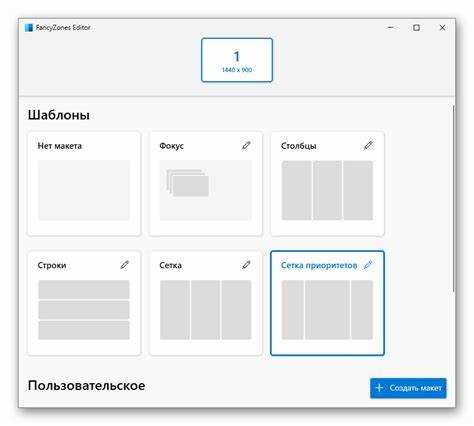Image resolution: width=474 pixels, height=426 pixels.
Task: Close the FancyZones Editor window
Action: (442, 28)
